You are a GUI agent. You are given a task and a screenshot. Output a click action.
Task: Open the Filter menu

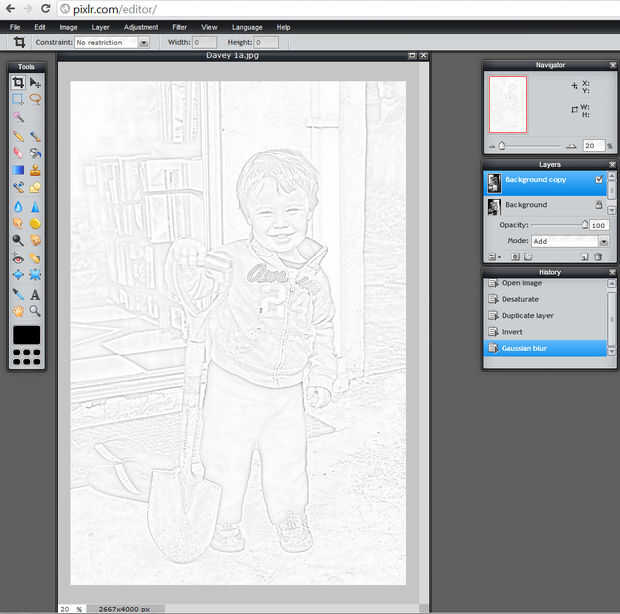pyautogui.click(x=179, y=27)
